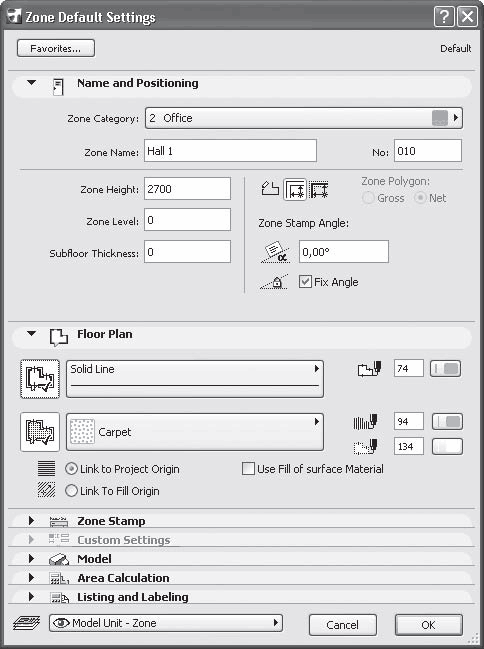The height and width of the screenshot is (649, 484).
Task: Choose reference line zone construction method icon
Action: coord(319,190)
